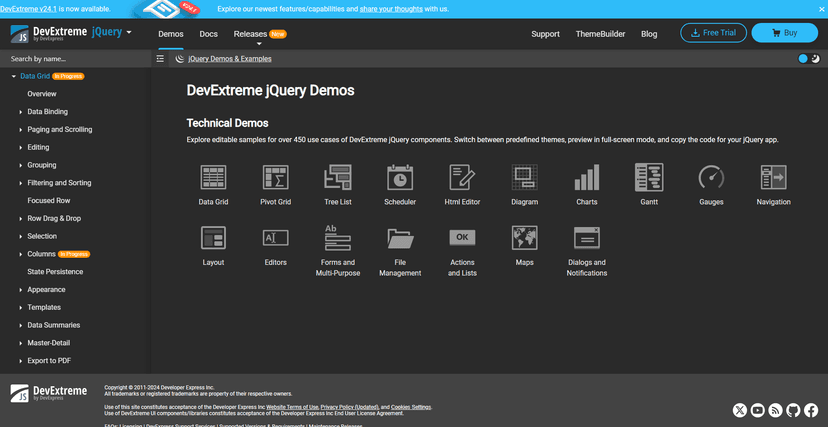The width and height of the screenshot is (828, 427).
Task: Open the Facebook social icon
Action: point(811,410)
